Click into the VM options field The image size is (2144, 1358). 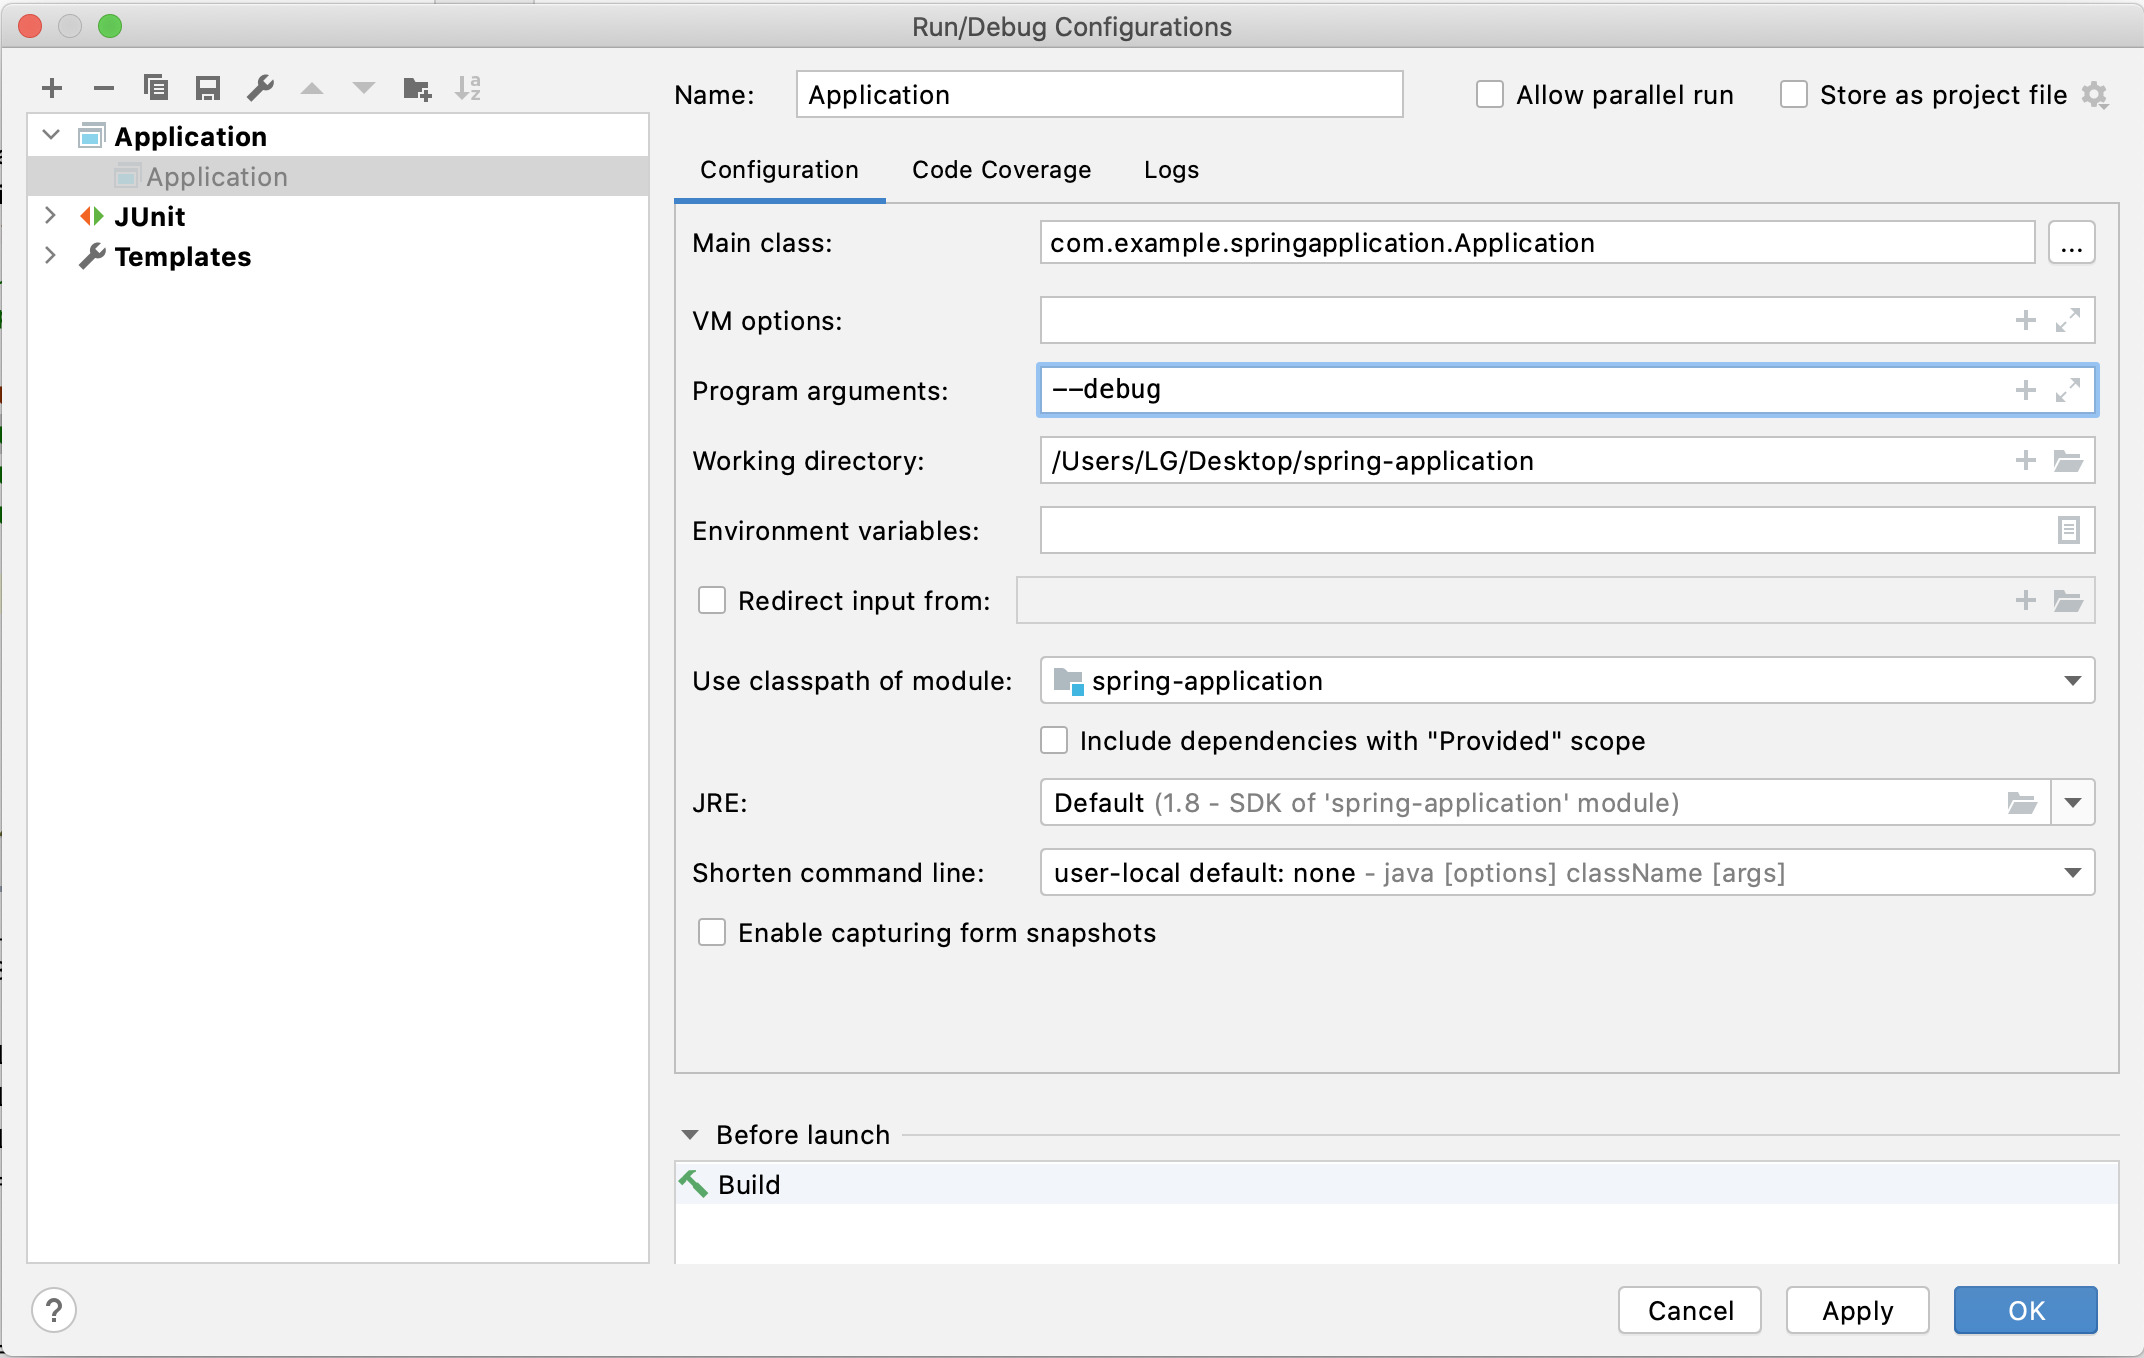tap(1520, 320)
